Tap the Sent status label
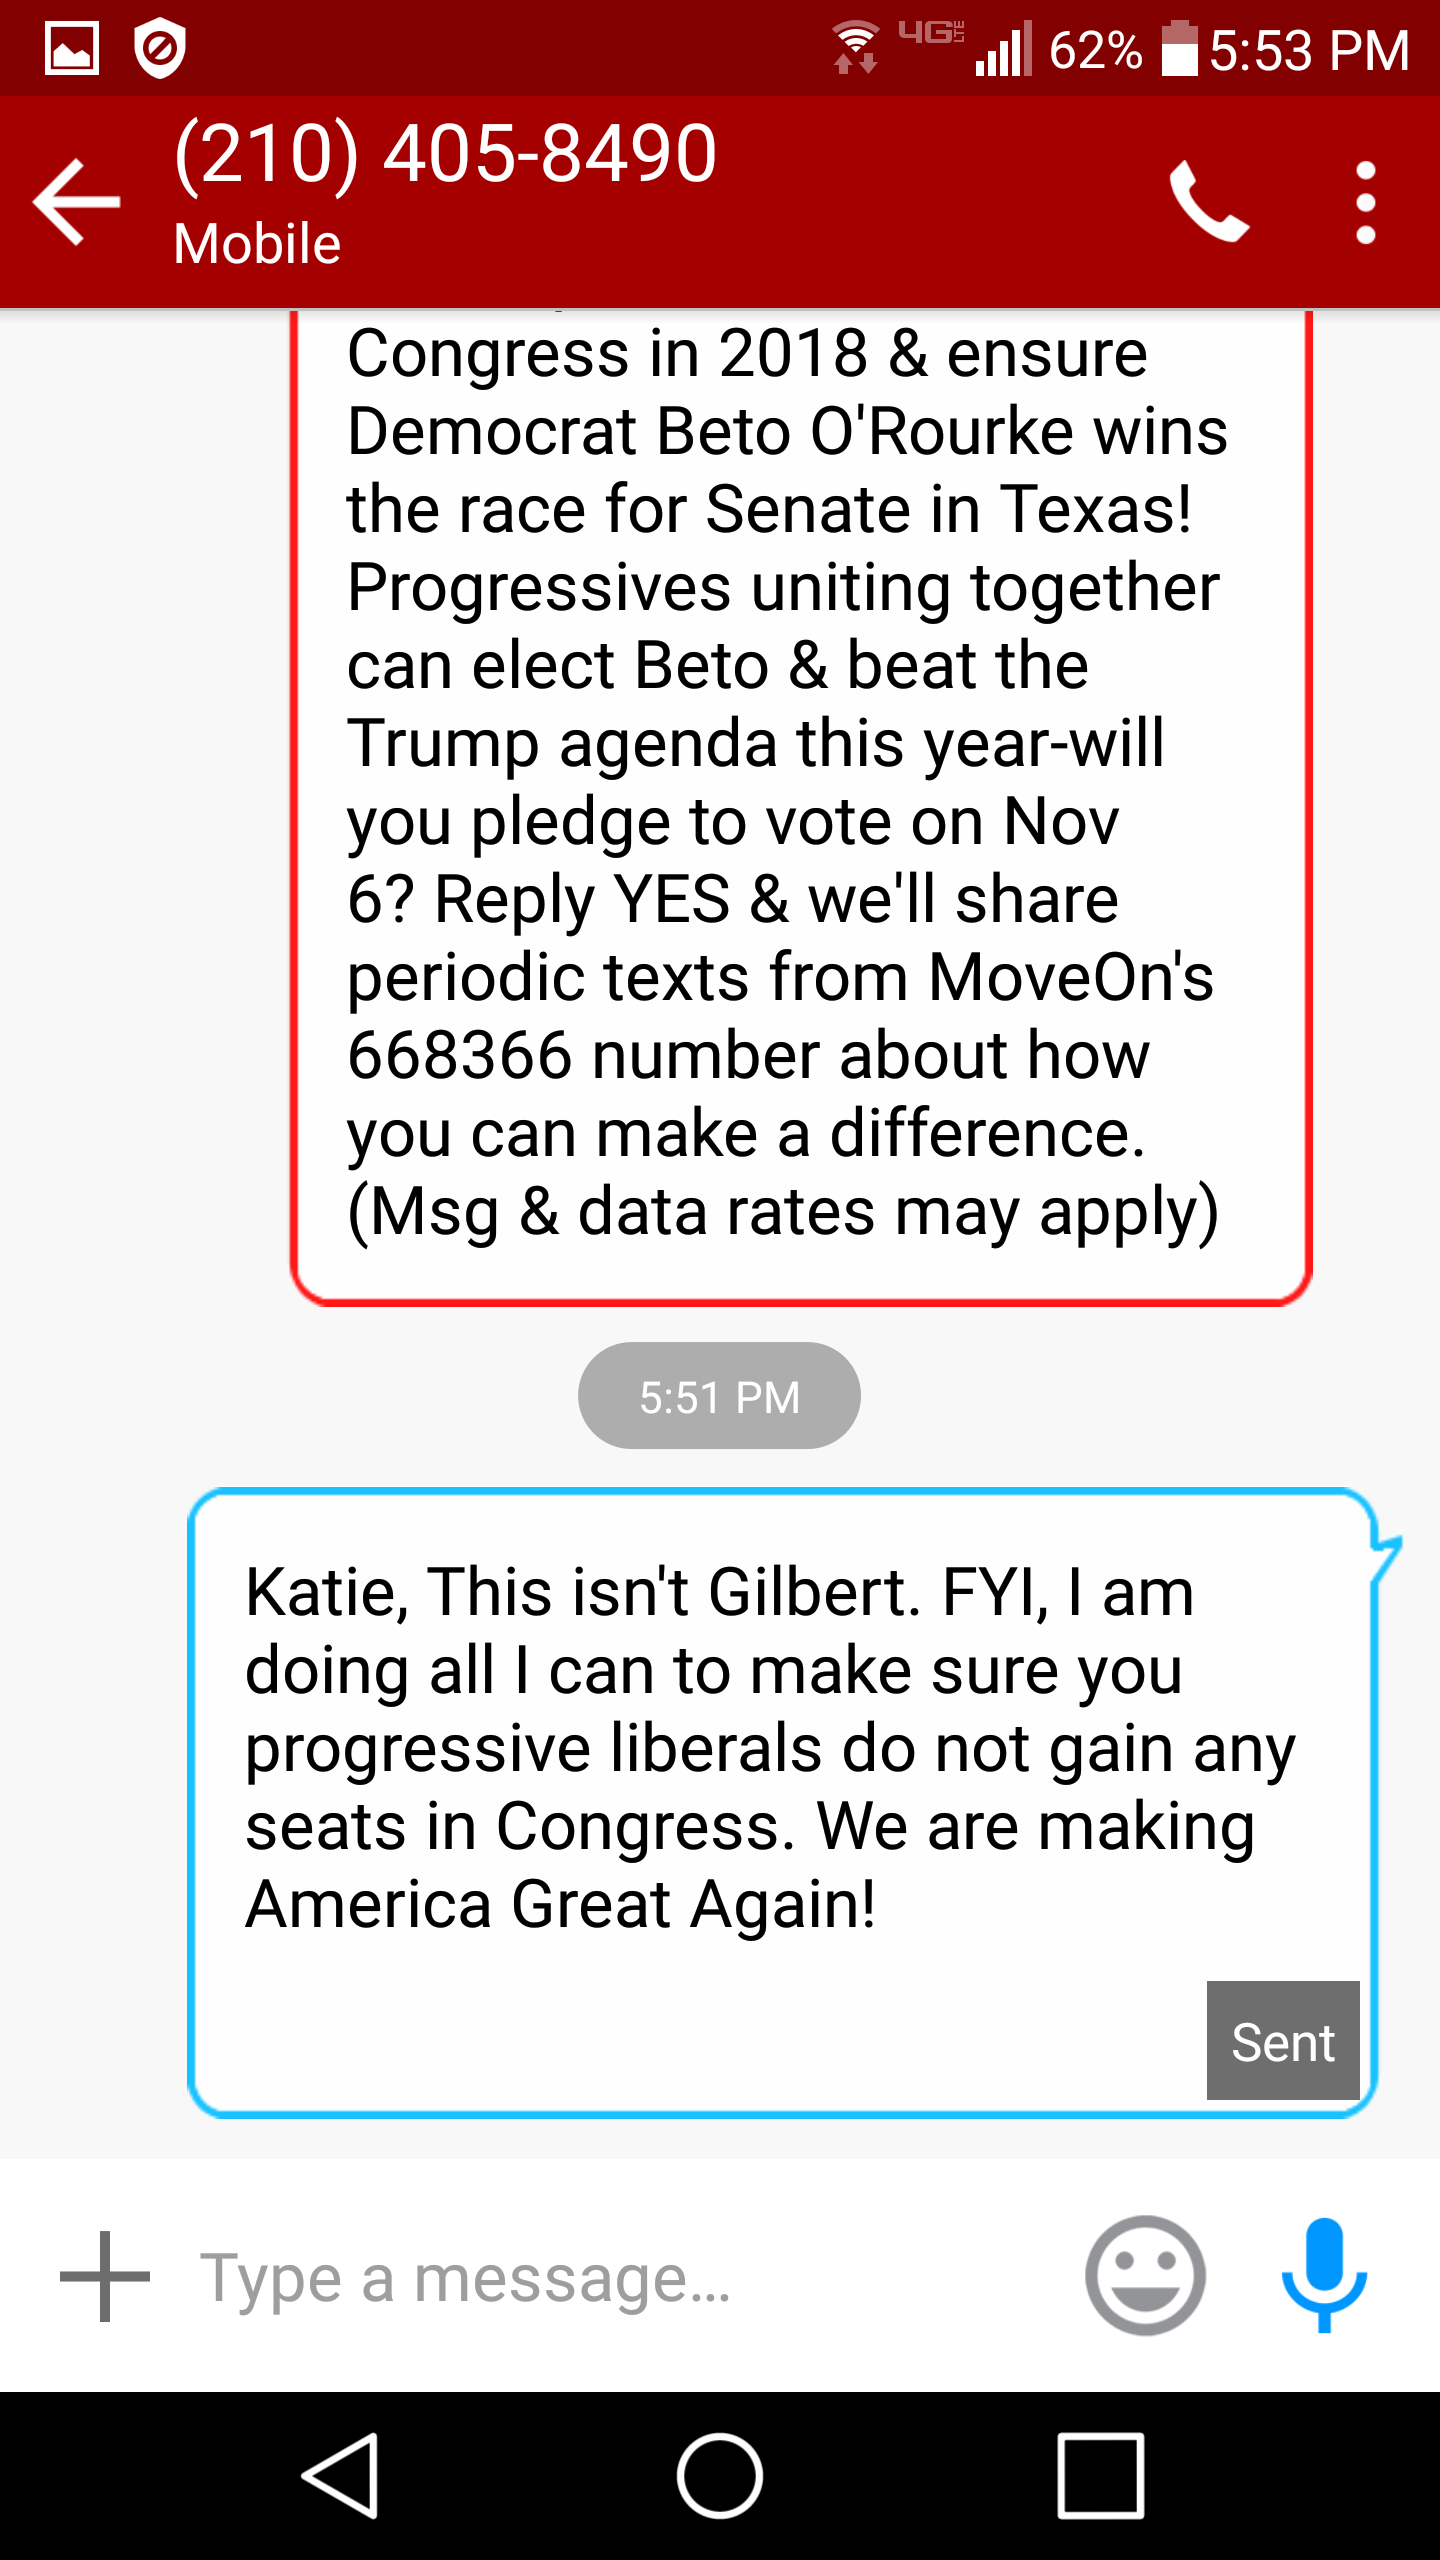This screenshot has width=1440, height=2560. [x=1282, y=2041]
